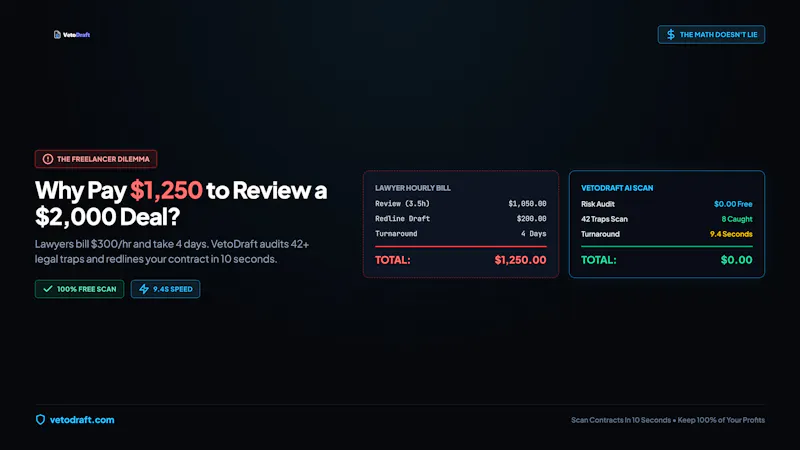This screenshot has height=450, width=800.
Task: Click the $1,050.00 review amount
Action: [527, 204]
